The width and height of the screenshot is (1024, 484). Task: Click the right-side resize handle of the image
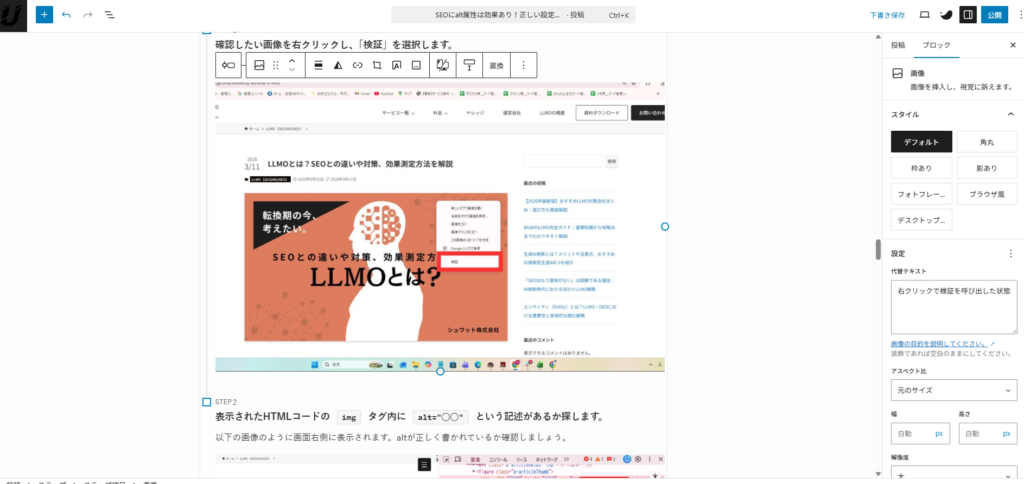pyautogui.click(x=665, y=226)
